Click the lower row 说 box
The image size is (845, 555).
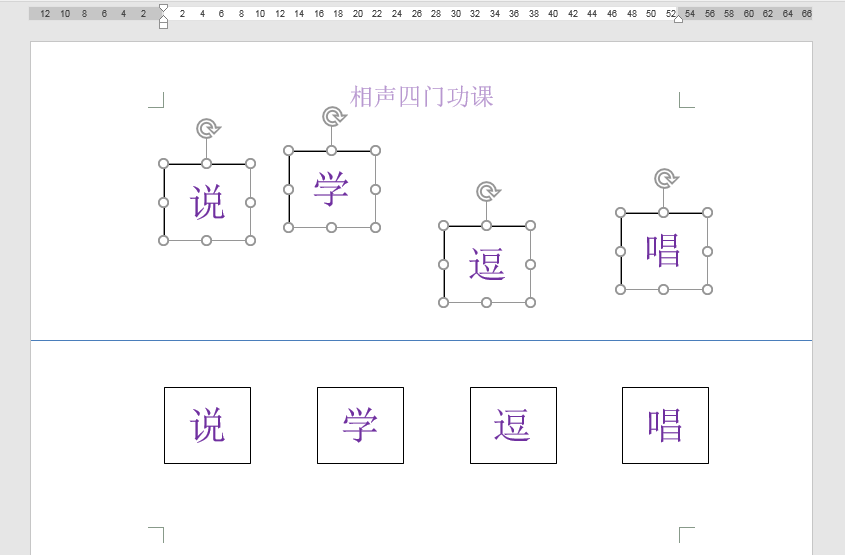point(207,425)
